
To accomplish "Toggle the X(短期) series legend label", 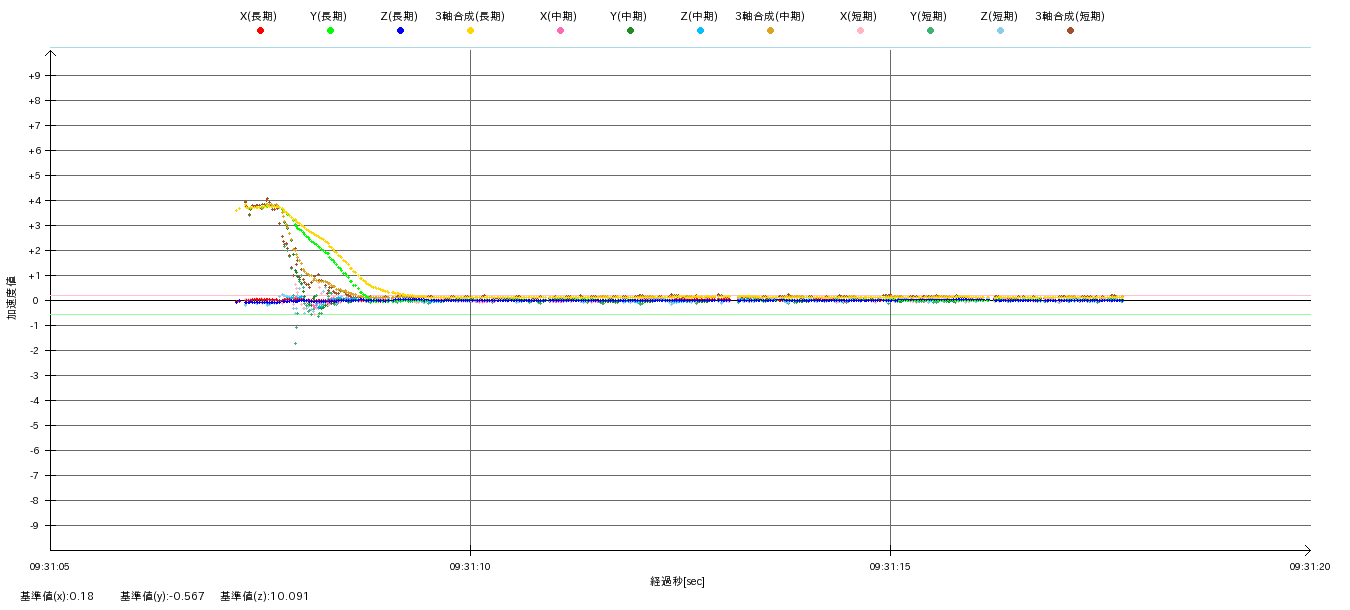I will [859, 16].
